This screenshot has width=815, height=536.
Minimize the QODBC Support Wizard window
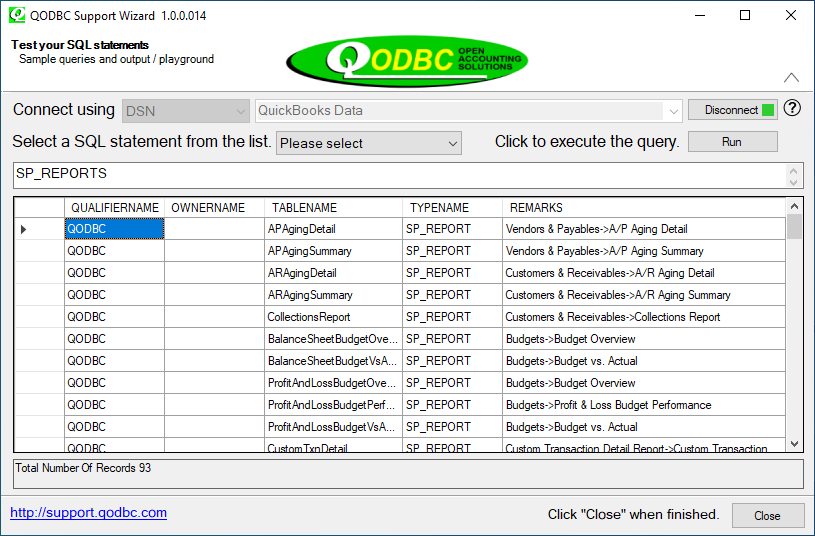pos(700,15)
